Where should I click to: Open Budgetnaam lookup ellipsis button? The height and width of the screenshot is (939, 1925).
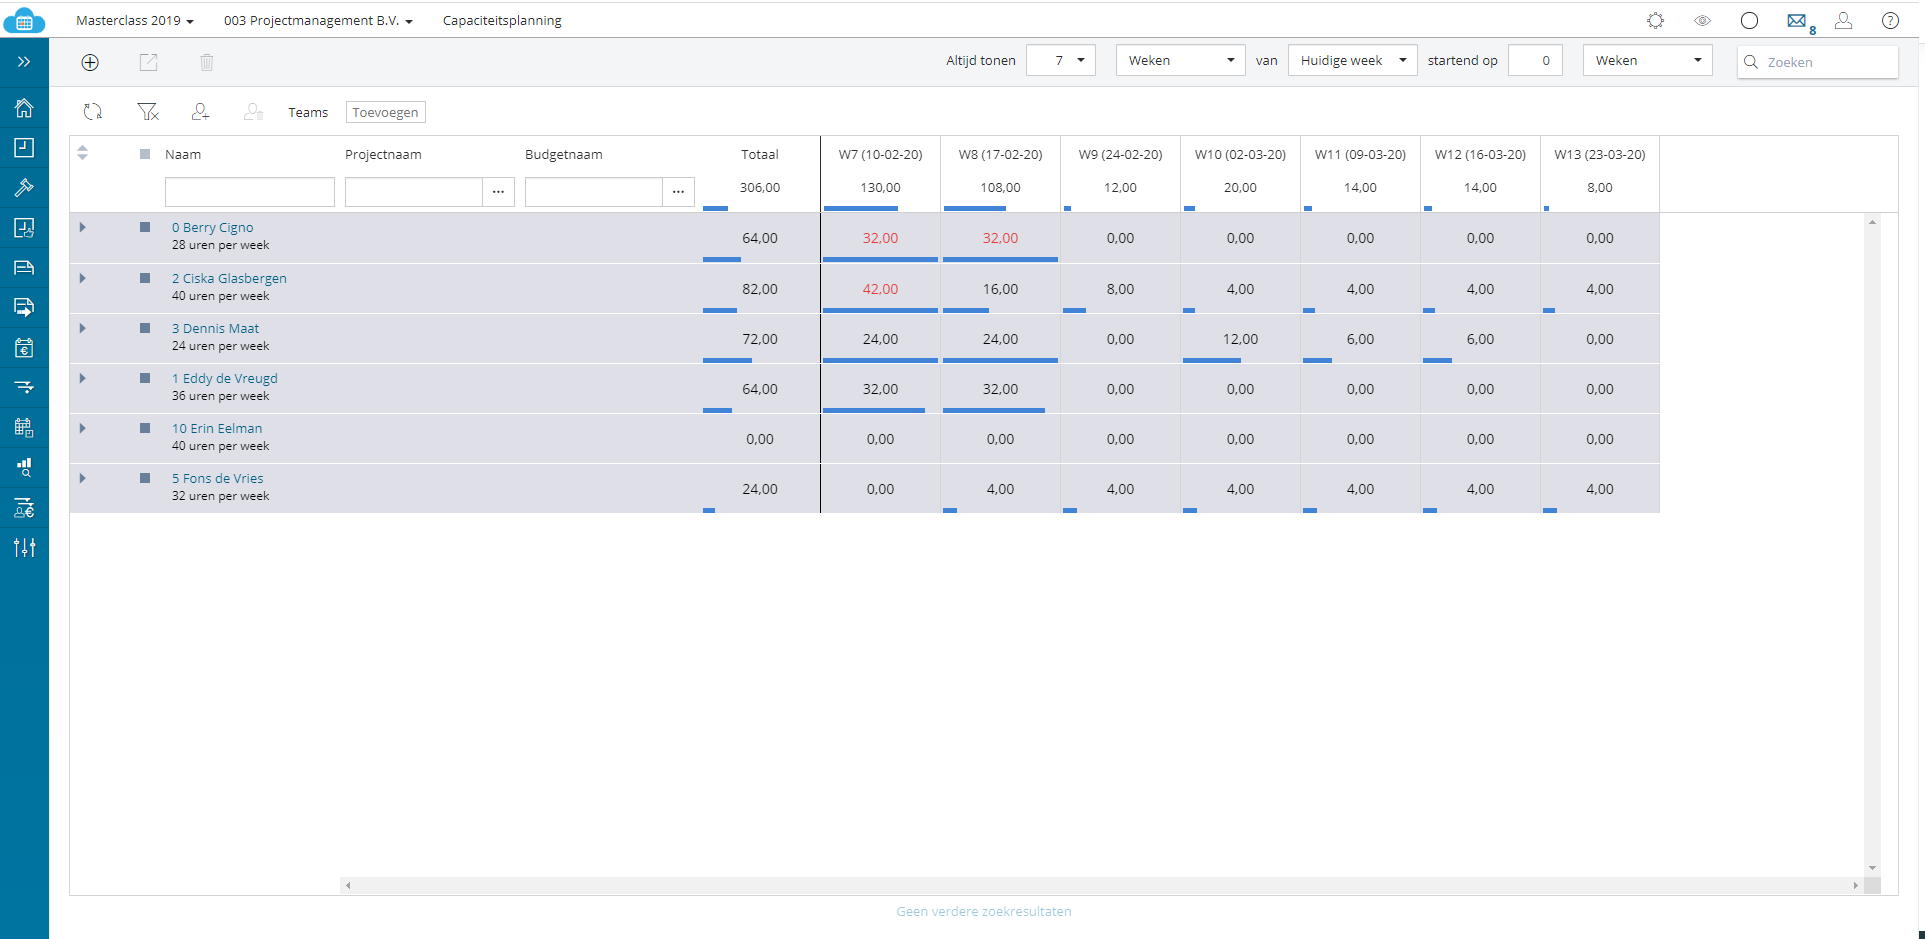tap(678, 191)
